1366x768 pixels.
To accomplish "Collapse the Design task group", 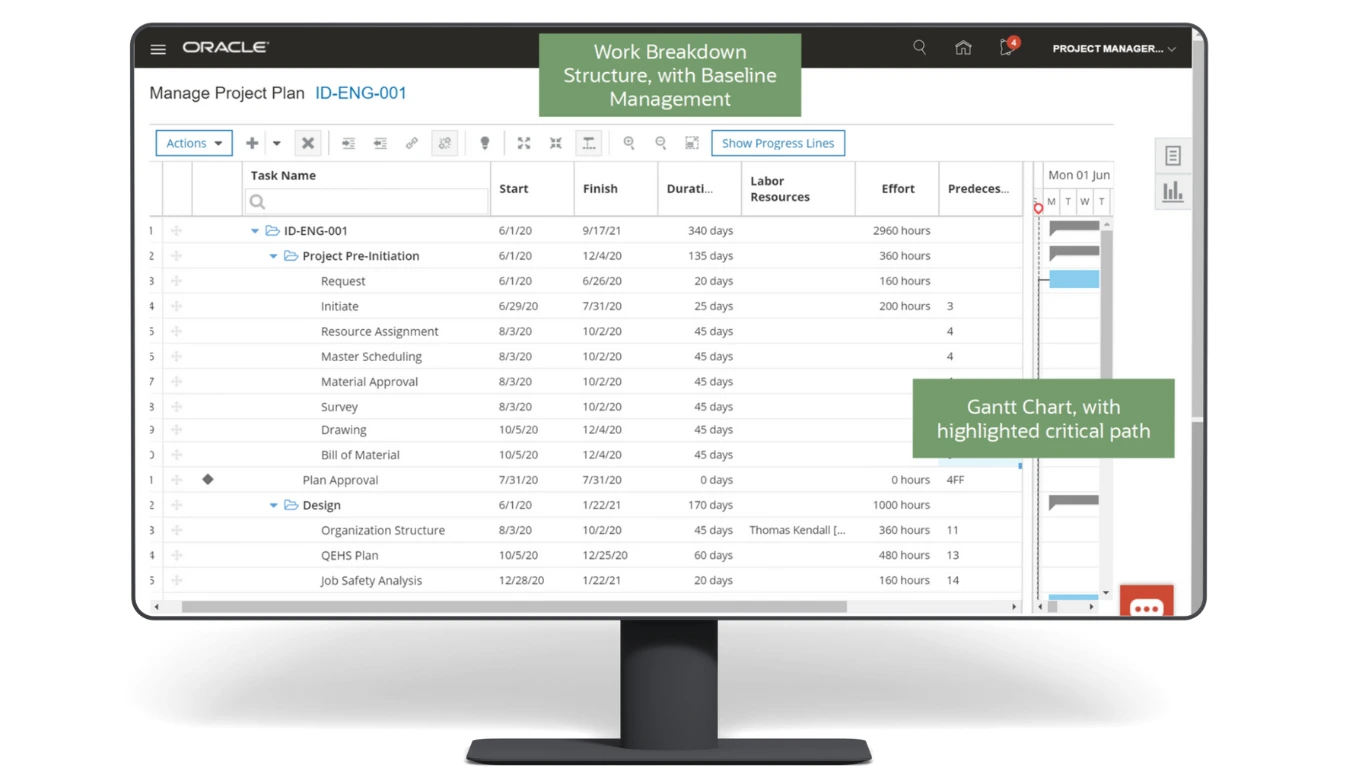I will click(273, 506).
